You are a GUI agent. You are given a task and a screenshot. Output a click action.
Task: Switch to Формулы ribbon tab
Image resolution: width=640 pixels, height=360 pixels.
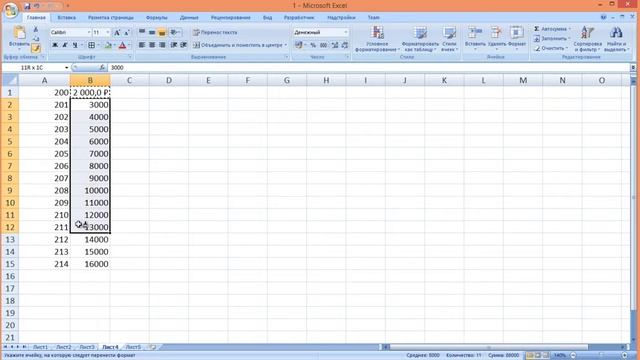click(x=156, y=18)
